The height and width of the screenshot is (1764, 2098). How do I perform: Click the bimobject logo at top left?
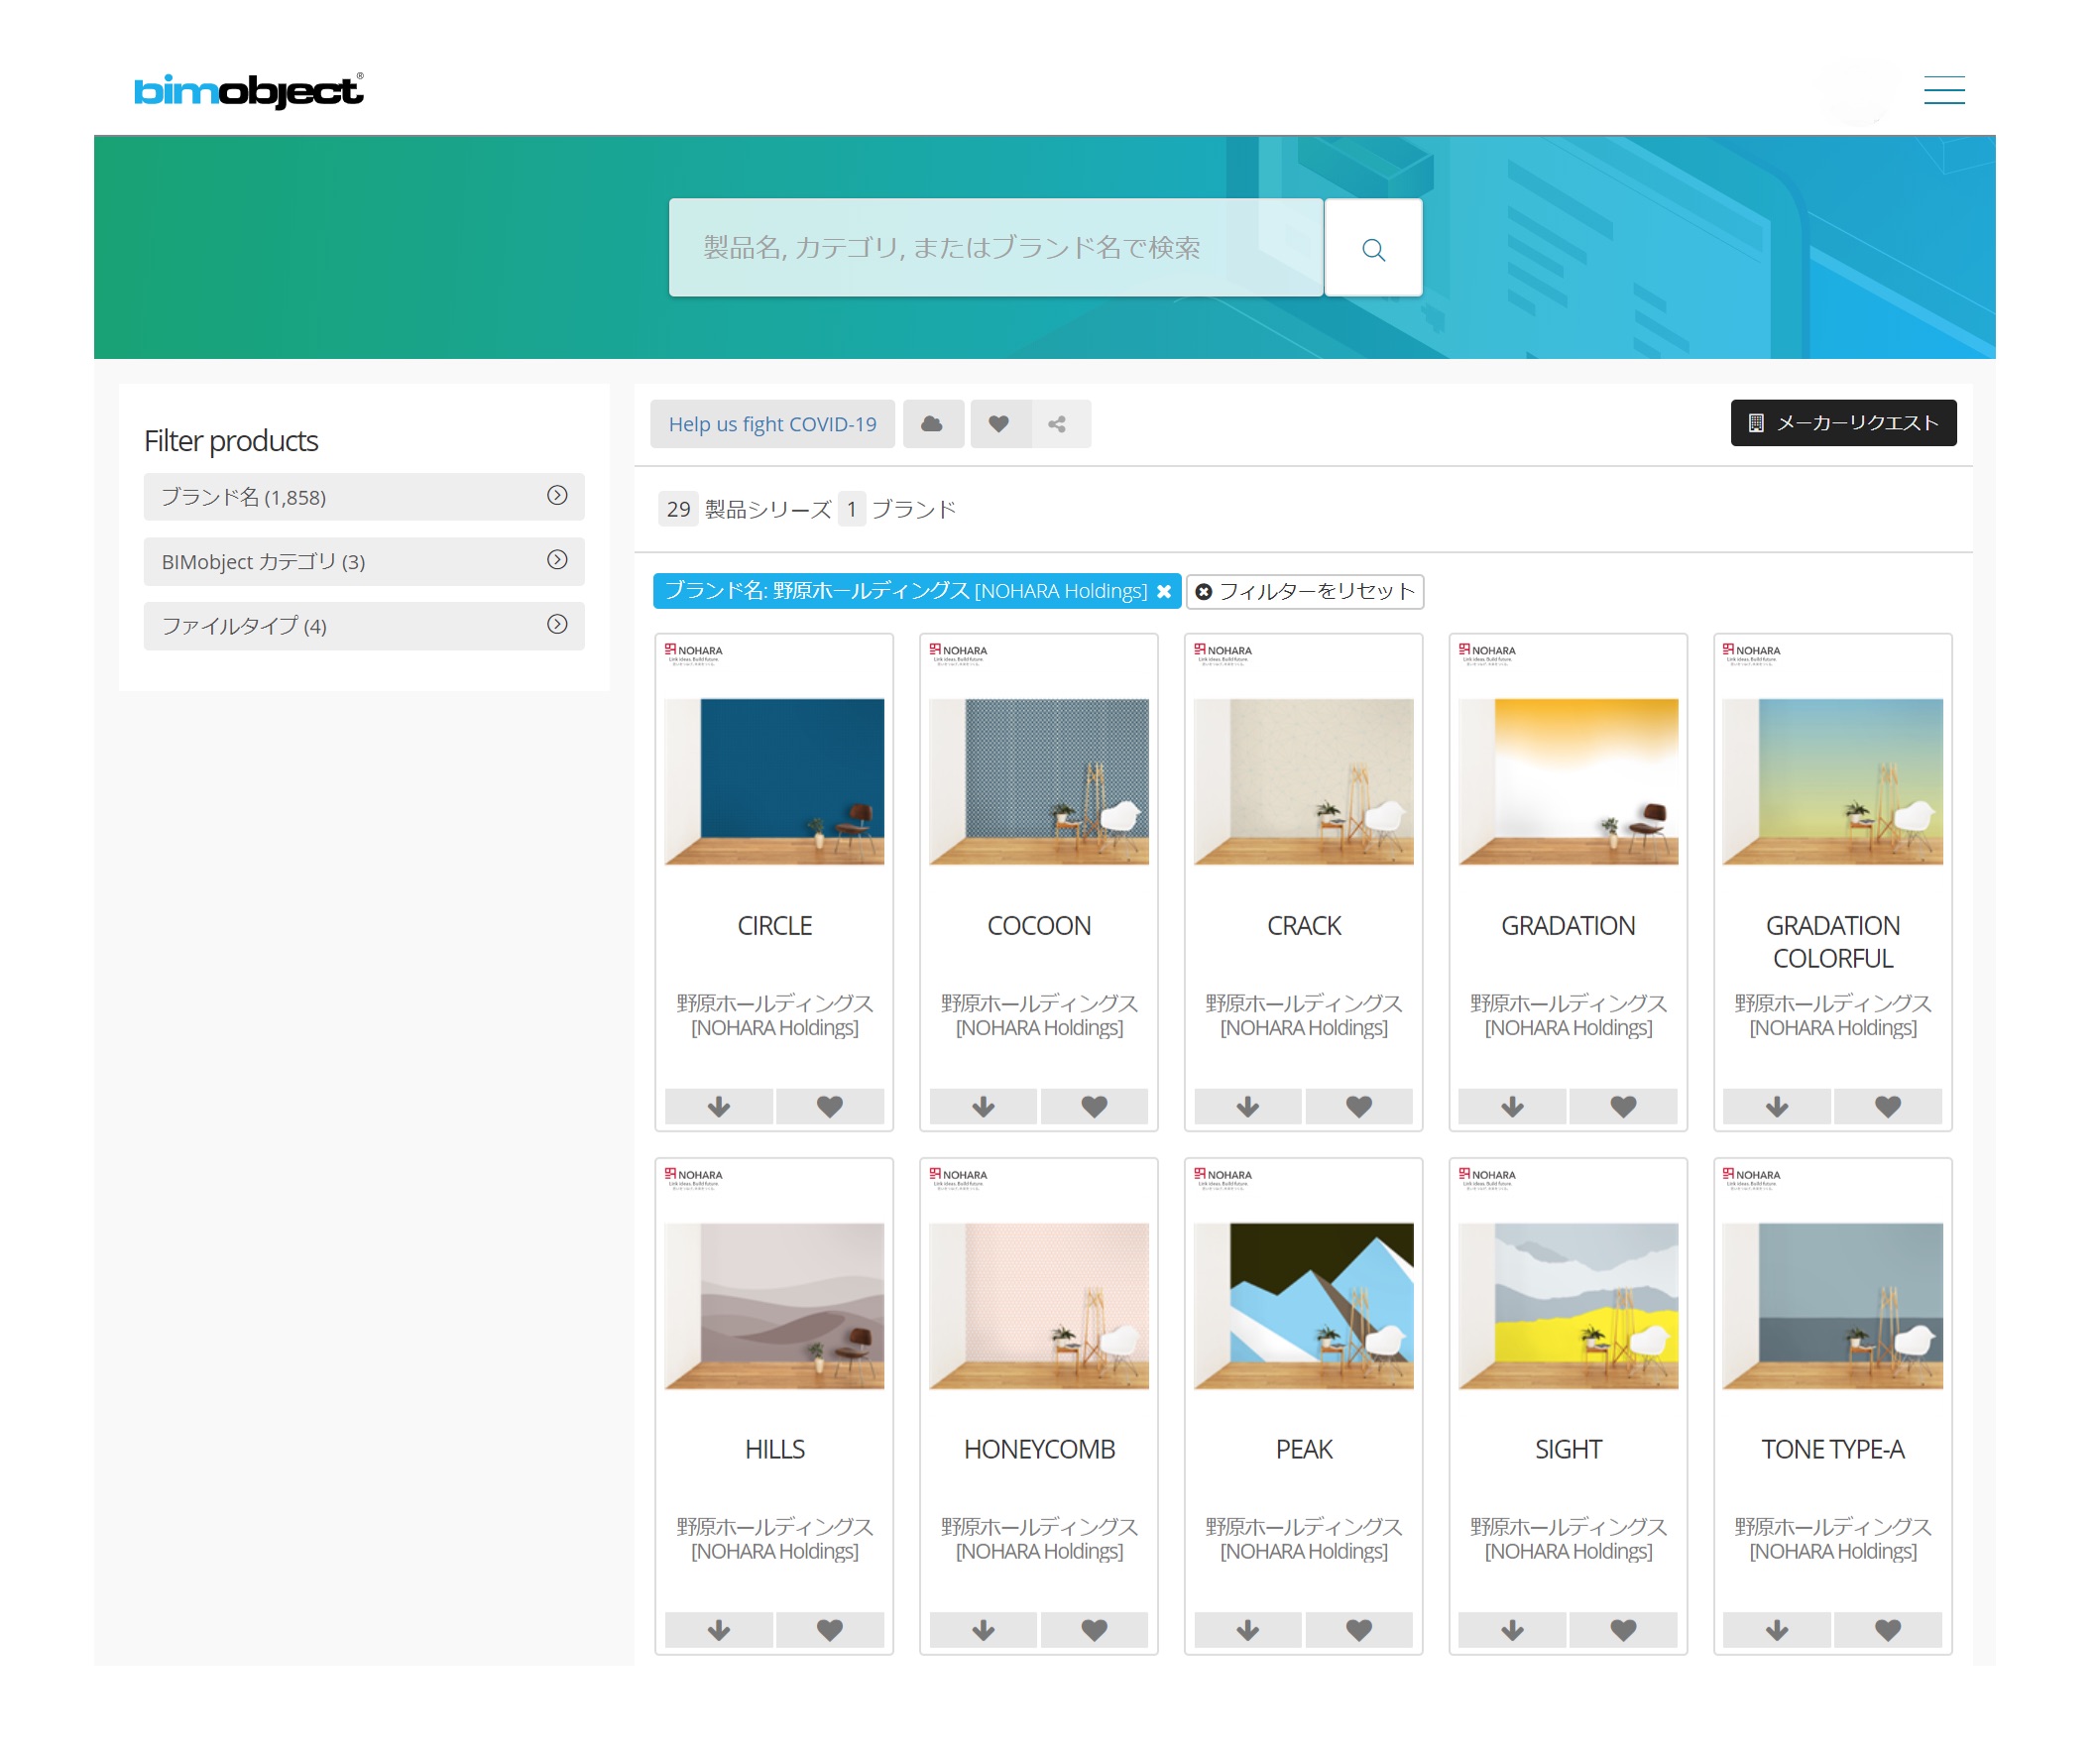coord(247,91)
